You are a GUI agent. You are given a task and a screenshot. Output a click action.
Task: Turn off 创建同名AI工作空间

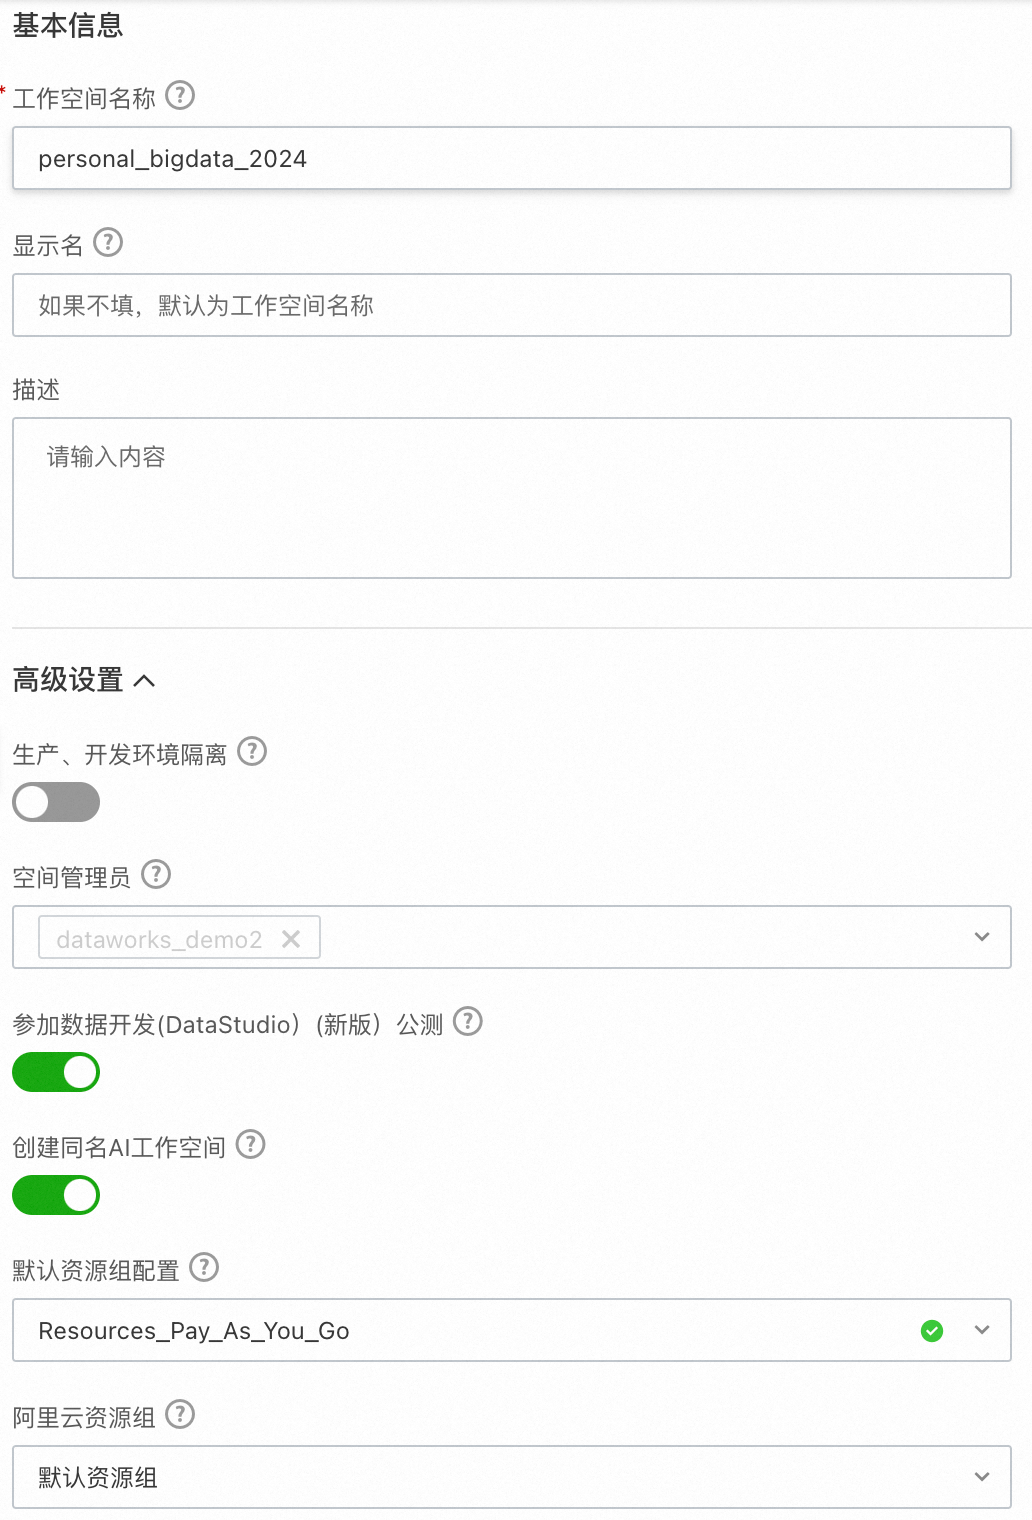[x=55, y=1194]
